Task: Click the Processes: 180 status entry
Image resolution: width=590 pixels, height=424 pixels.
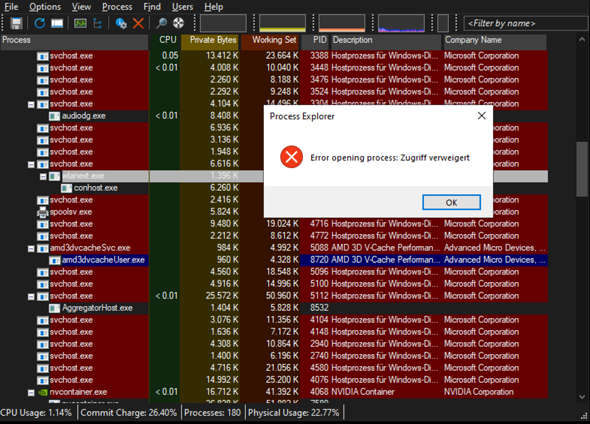Action: (x=213, y=413)
